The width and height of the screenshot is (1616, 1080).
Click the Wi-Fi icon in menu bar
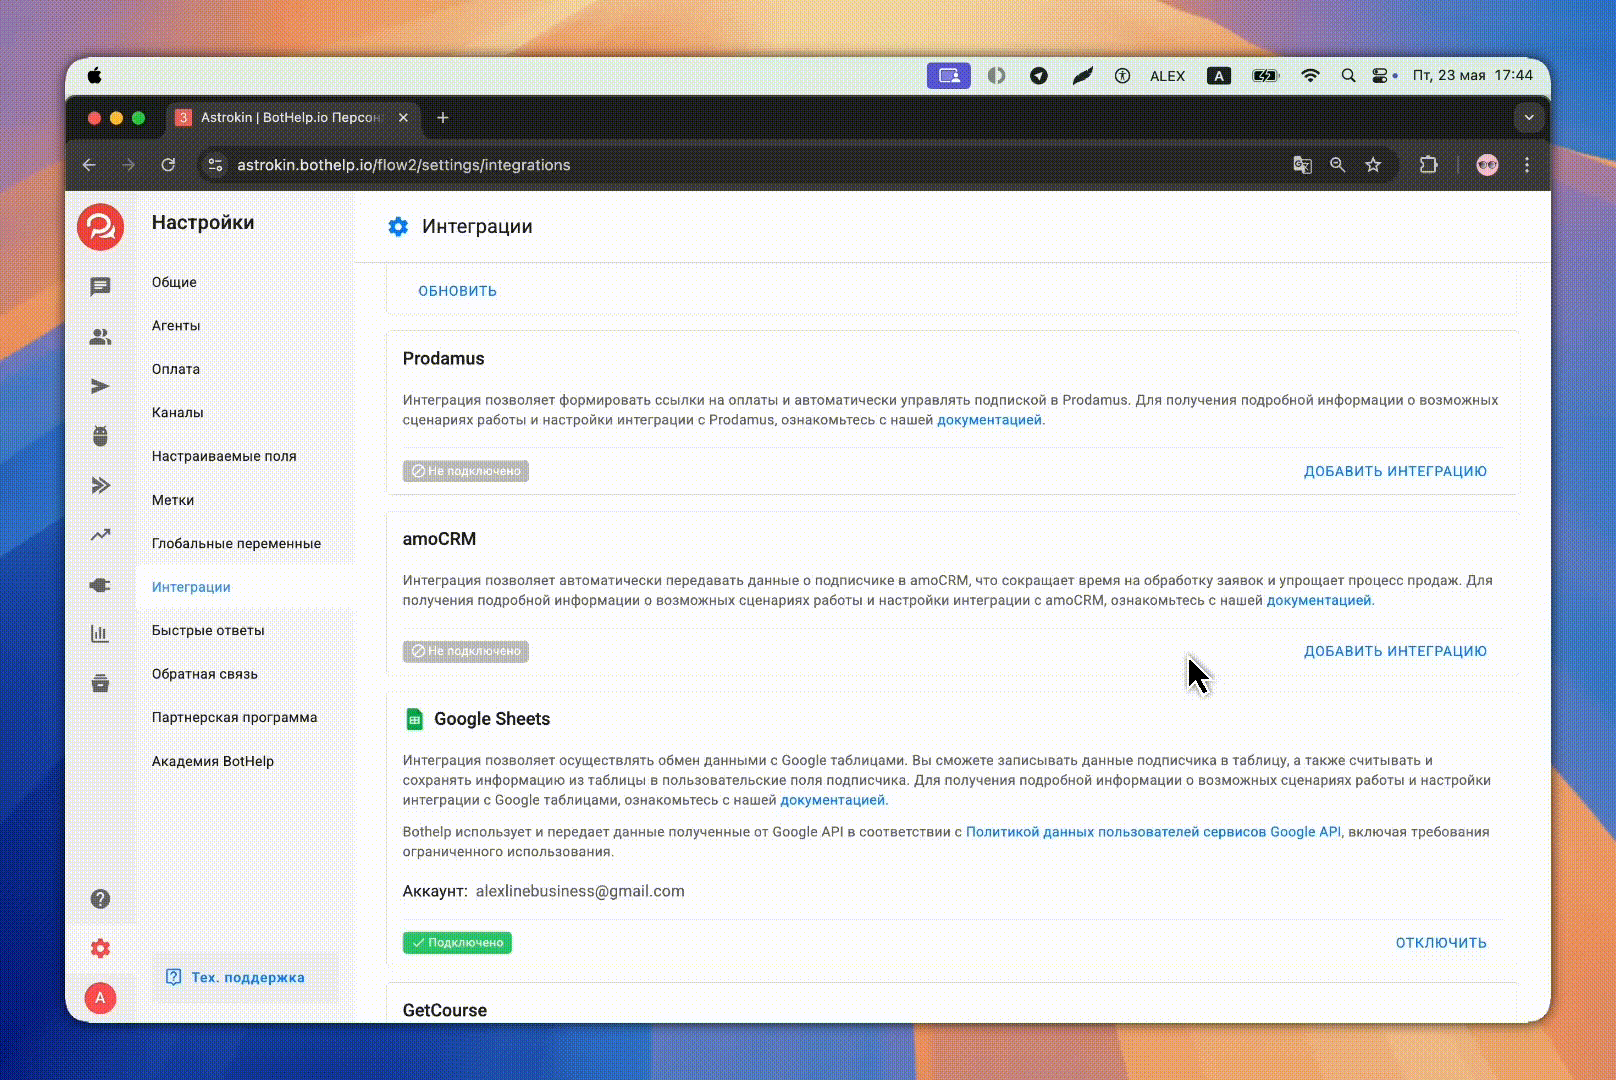tap(1310, 76)
